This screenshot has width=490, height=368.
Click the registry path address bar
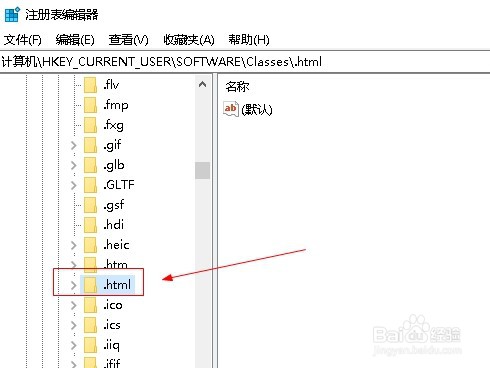click(x=245, y=62)
